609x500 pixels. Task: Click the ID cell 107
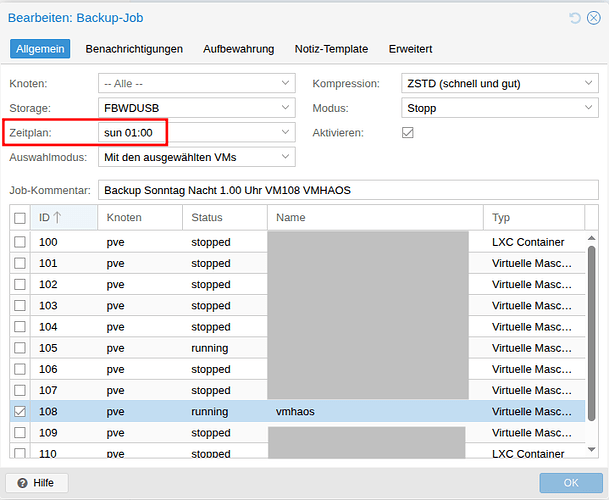click(48, 390)
